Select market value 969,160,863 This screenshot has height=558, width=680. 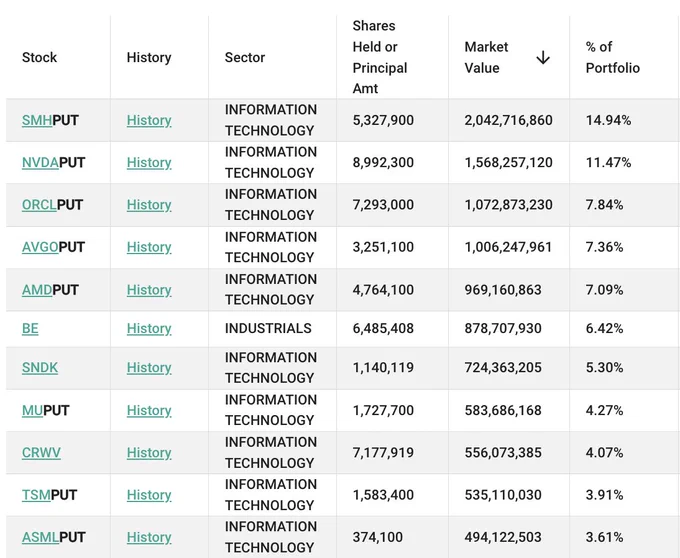click(503, 290)
